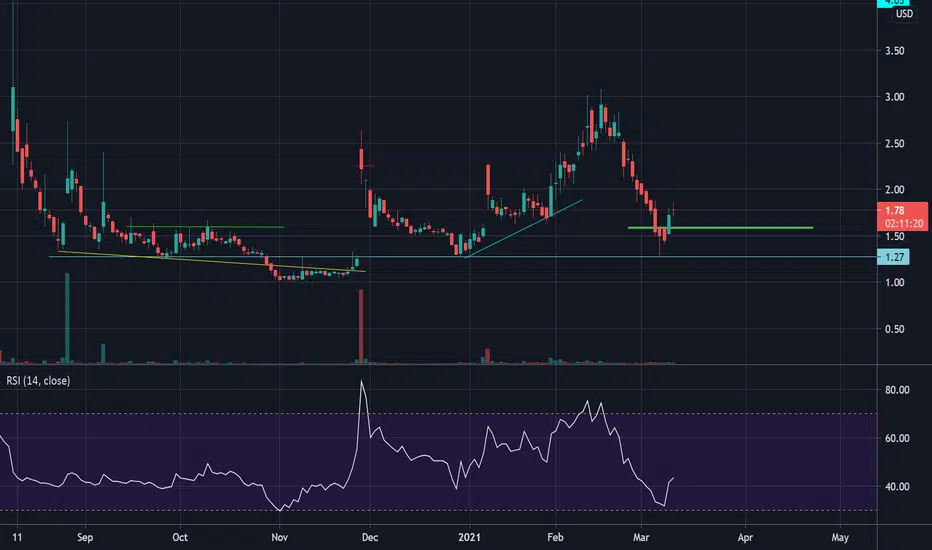The width and height of the screenshot is (932, 550).
Task: Click the tall green volume bar in late August
Action: tap(67, 318)
